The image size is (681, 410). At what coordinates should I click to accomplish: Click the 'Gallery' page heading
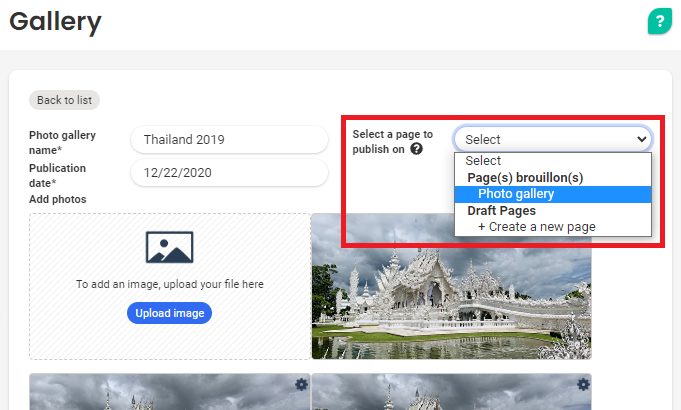click(55, 21)
